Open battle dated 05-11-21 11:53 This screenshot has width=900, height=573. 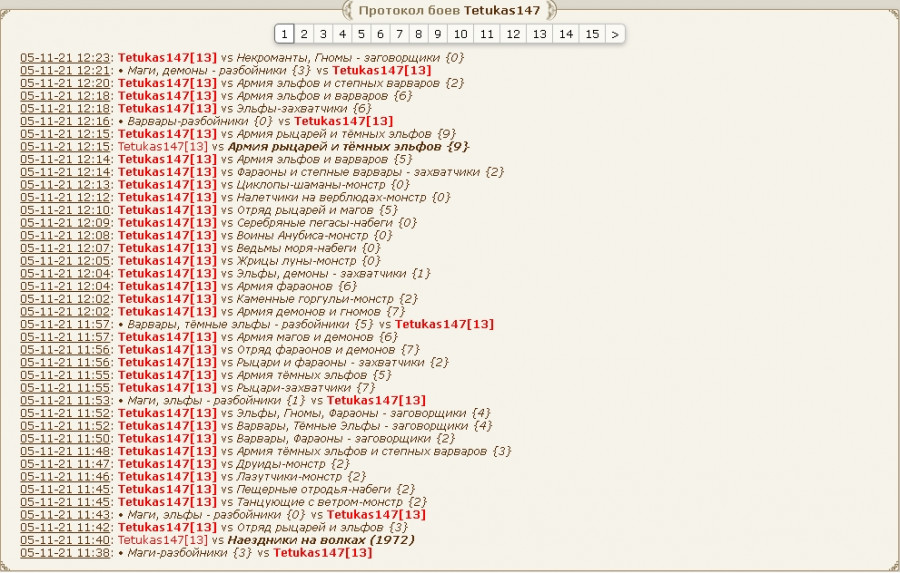click(x=65, y=400)
